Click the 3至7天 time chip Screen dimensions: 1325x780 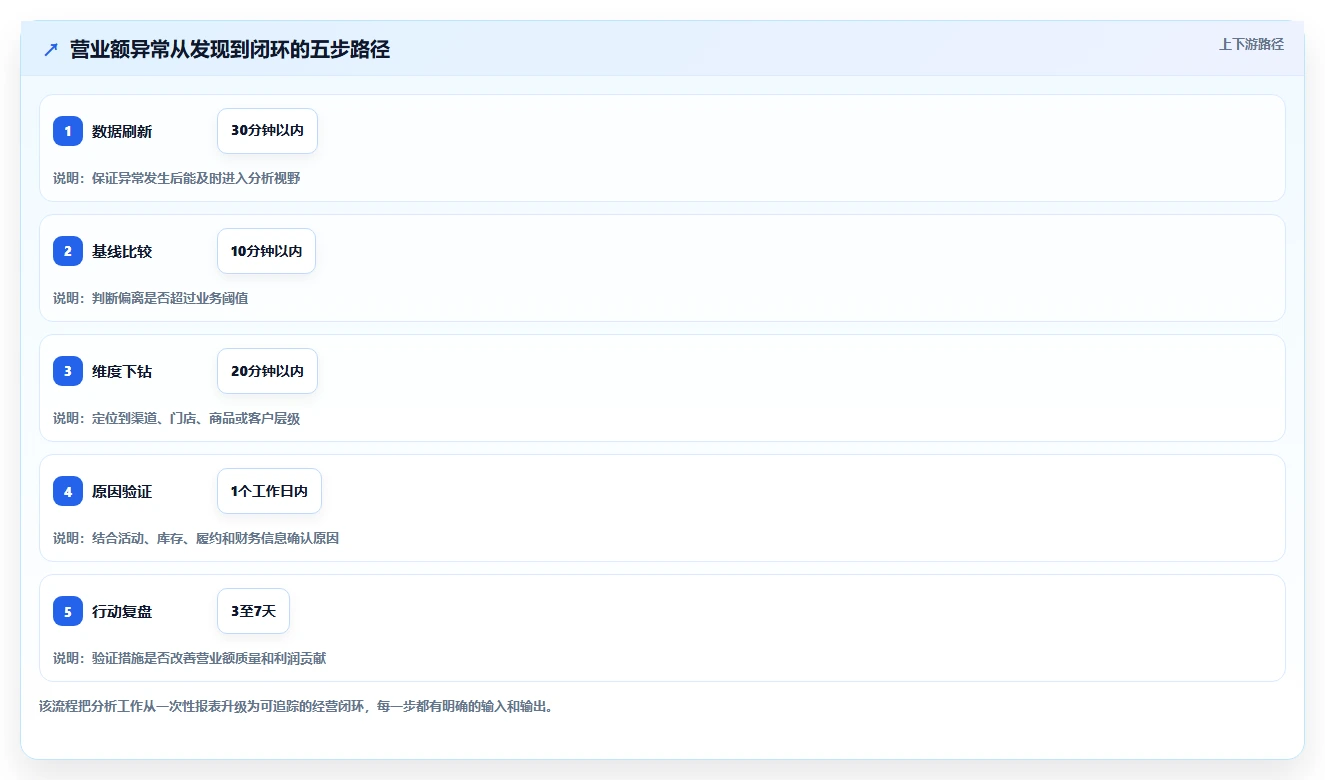point(253,611)
